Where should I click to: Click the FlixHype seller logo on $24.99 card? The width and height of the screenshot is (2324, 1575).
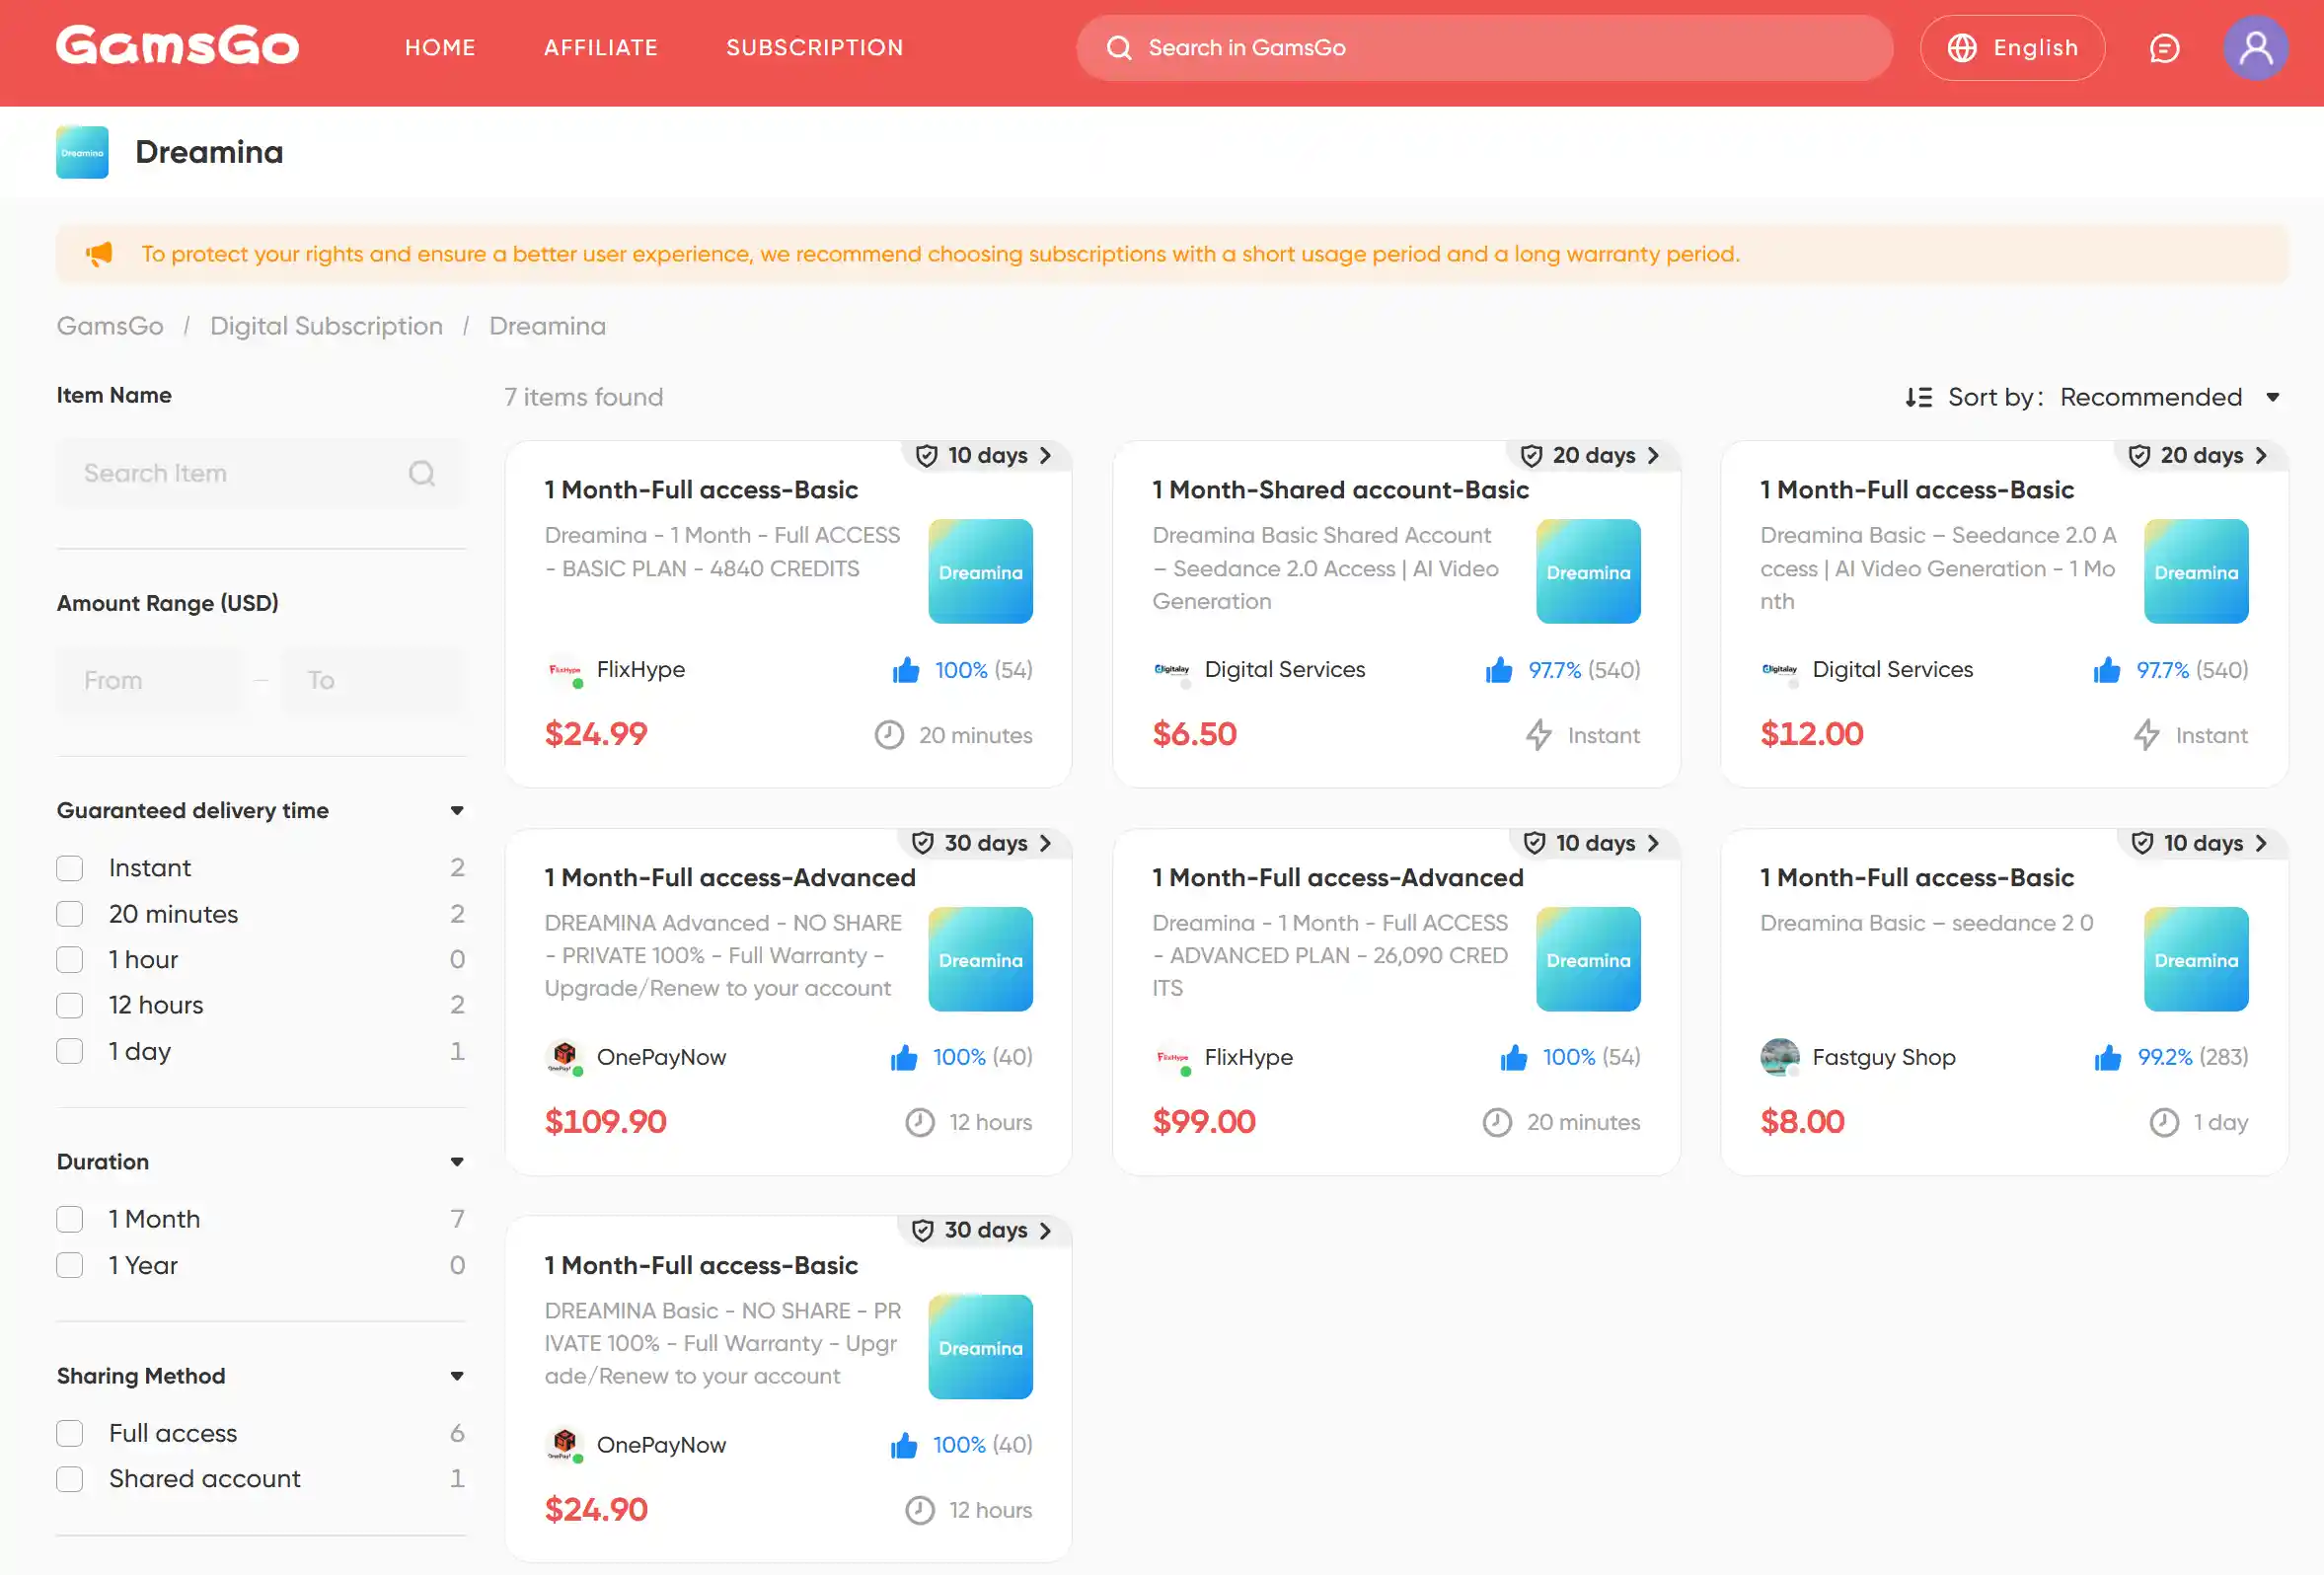(564, 670)
